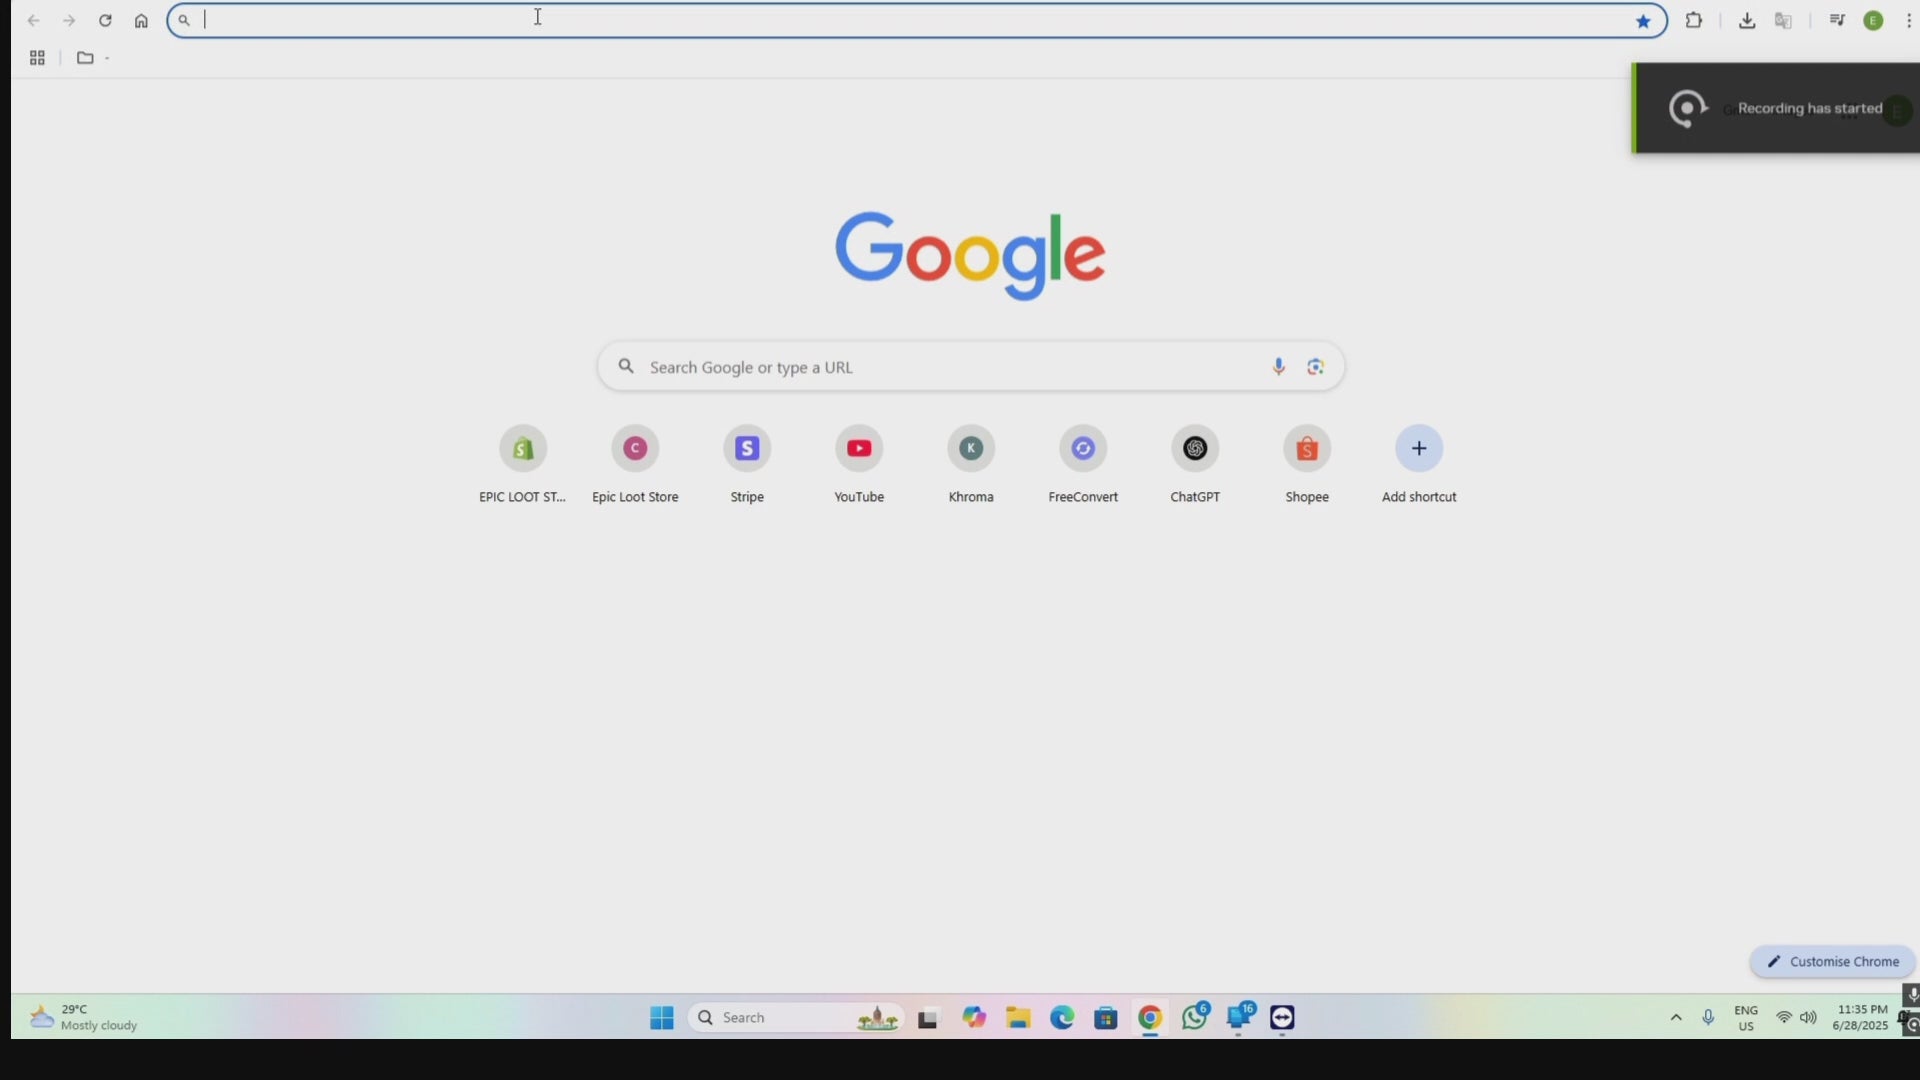The width and height of the screenshot is (1920, 1080).
Task: Reload the page with refresh icon
Action: tap(105, 21)
